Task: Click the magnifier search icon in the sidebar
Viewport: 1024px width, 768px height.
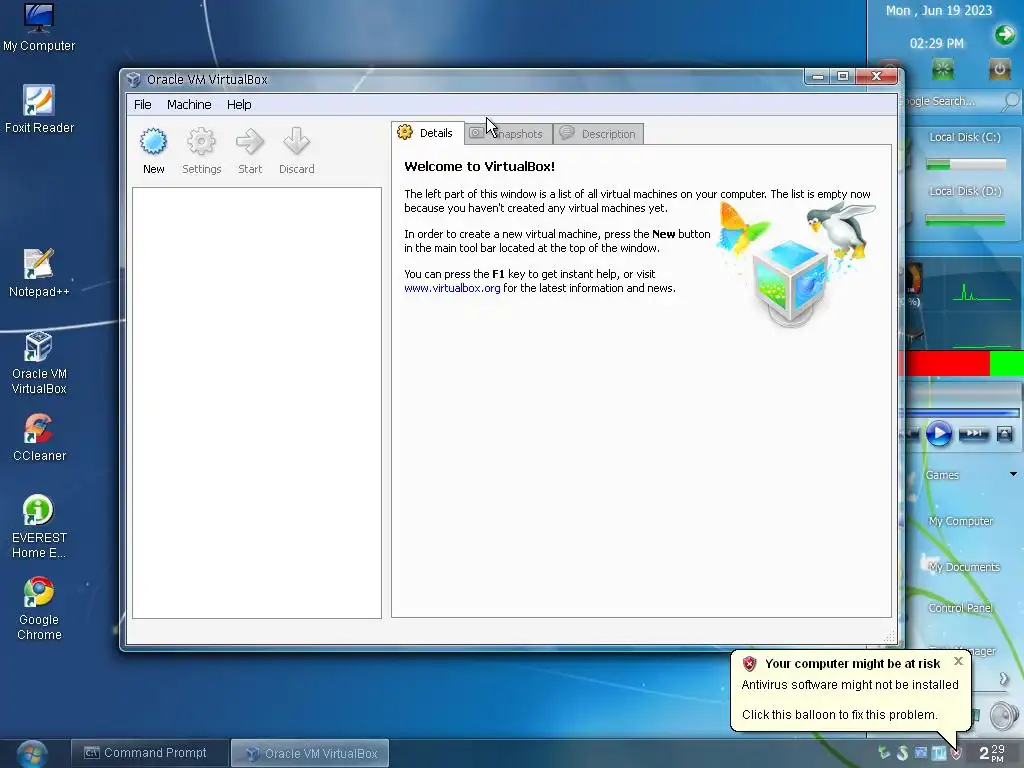Action: point(1010,101)
